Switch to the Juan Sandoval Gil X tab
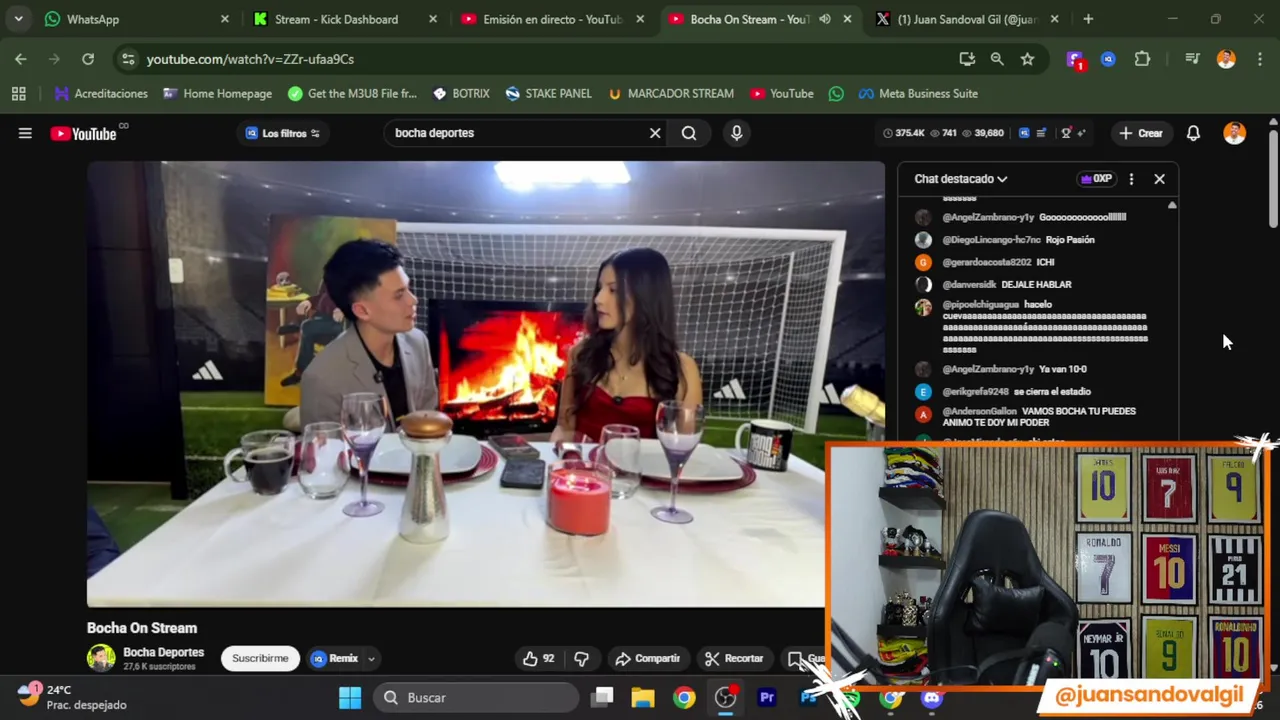1280x720 pixels. click(966, 19)
